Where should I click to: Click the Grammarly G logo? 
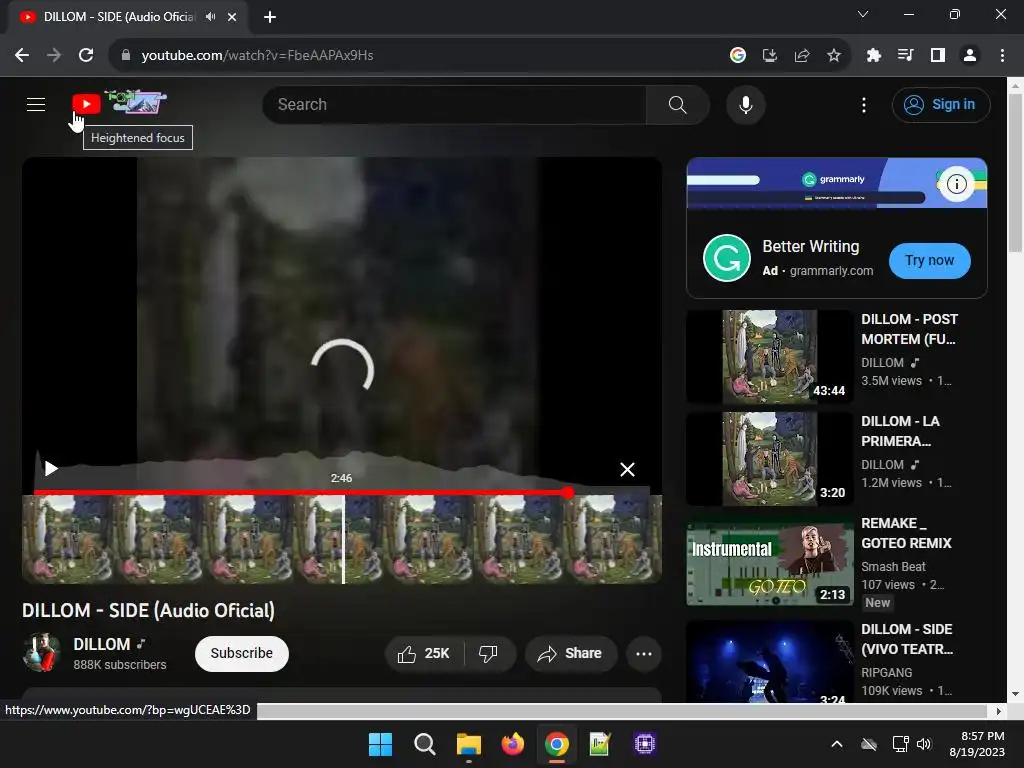pyautogui.click(x=726, y=258)
